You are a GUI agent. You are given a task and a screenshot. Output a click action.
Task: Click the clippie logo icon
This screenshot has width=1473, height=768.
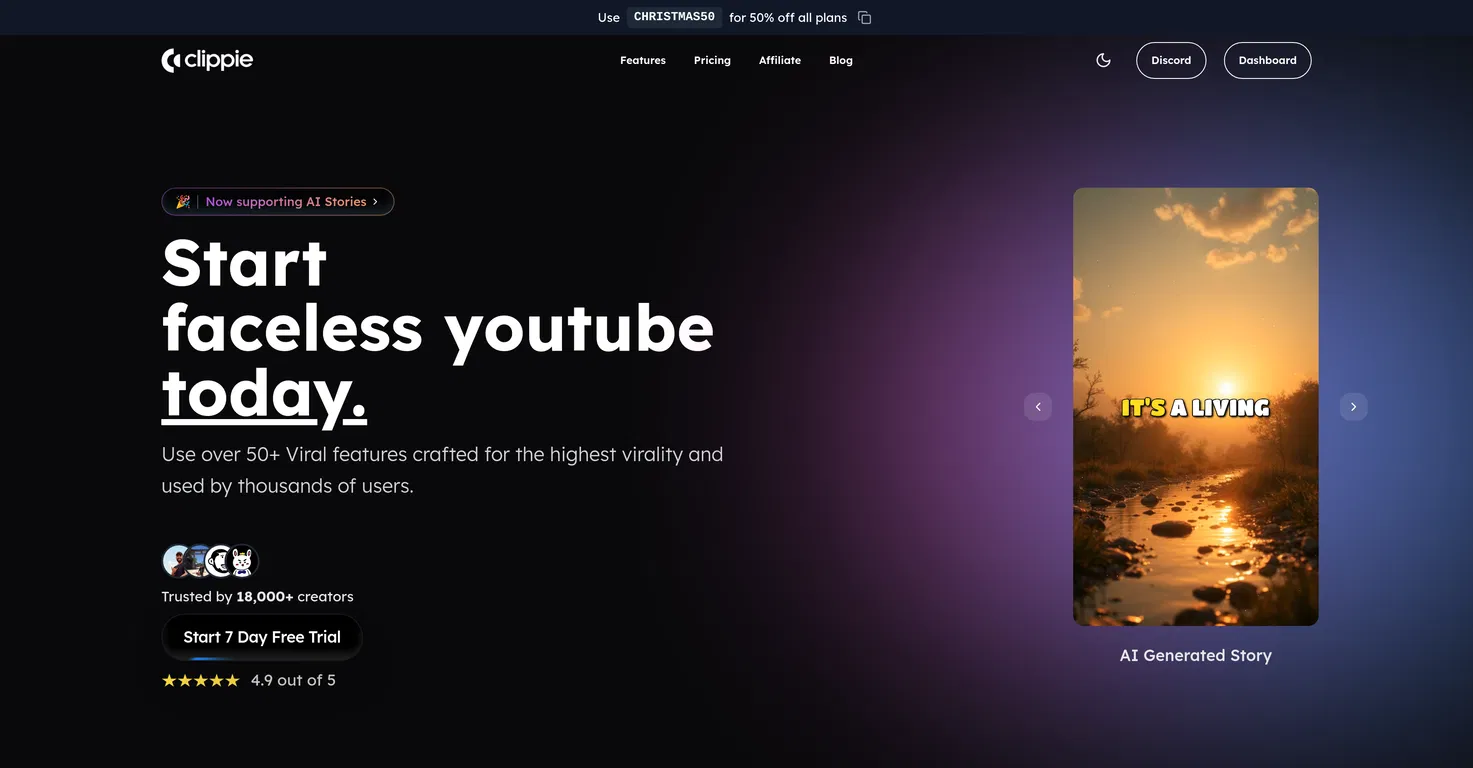[x=170, y=60]
